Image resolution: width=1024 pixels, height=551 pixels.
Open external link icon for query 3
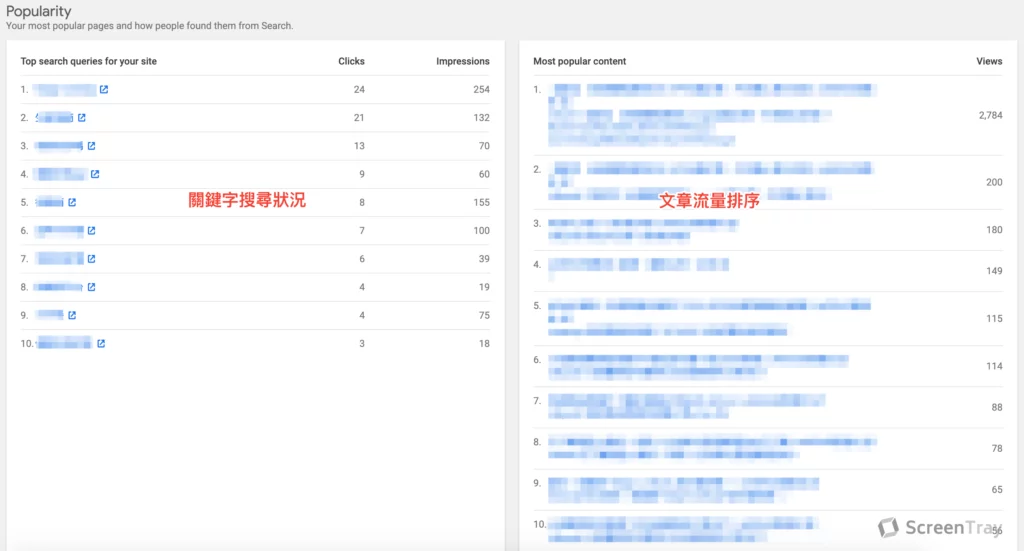(x=91, y=146)
